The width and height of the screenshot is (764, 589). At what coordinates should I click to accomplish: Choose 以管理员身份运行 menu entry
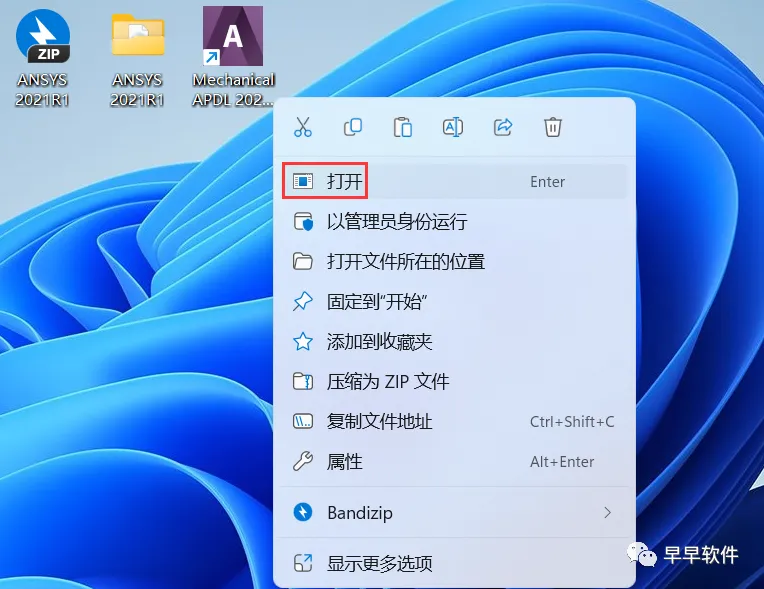tap(454, 222)
